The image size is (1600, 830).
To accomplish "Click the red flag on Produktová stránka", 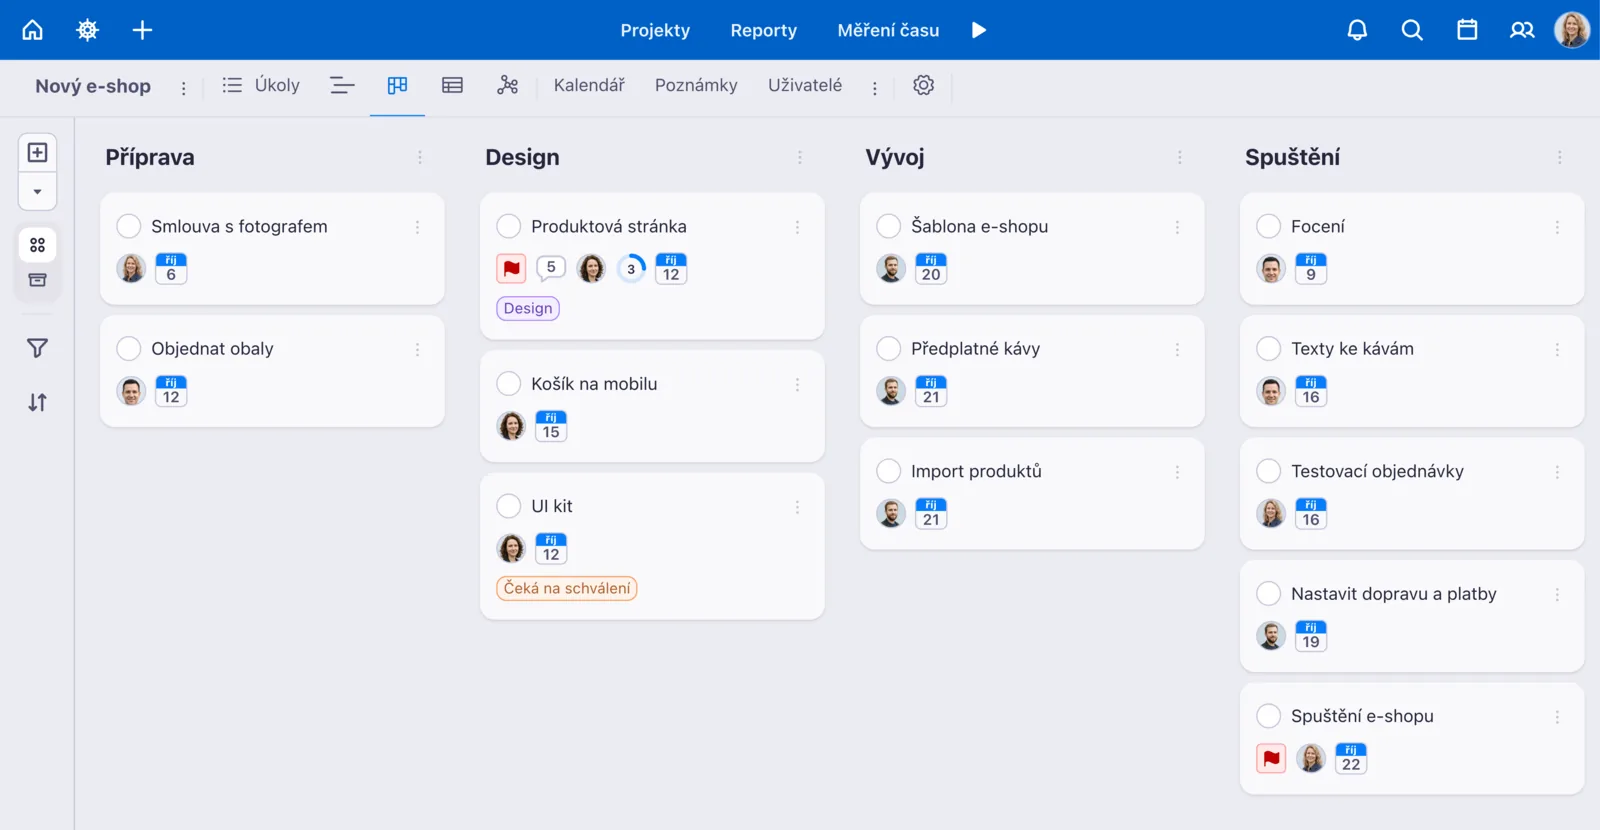I will pyautogui.click(x=511, y=268).
